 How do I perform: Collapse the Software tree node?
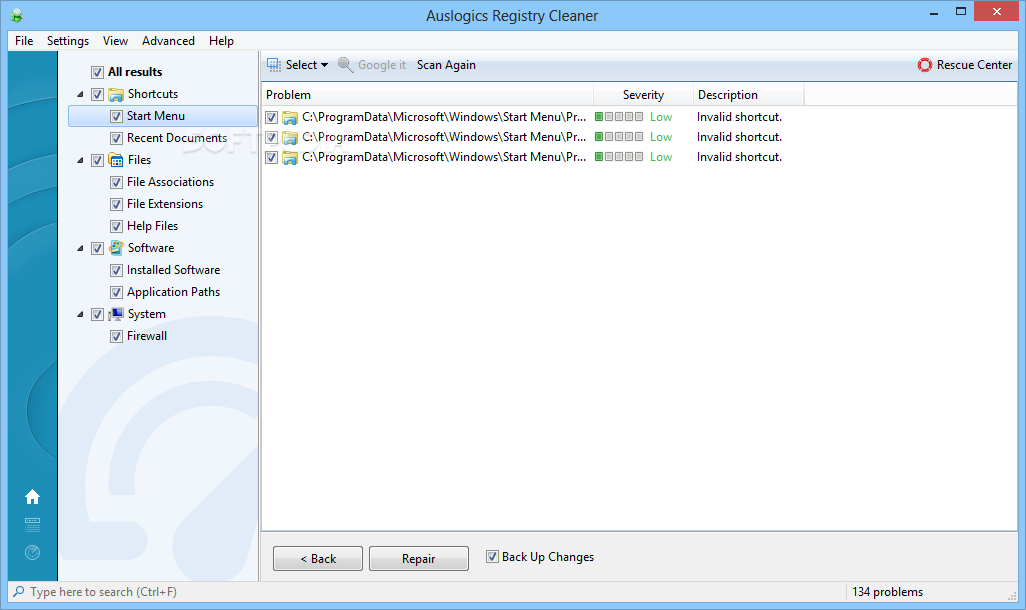pos(80,248)
